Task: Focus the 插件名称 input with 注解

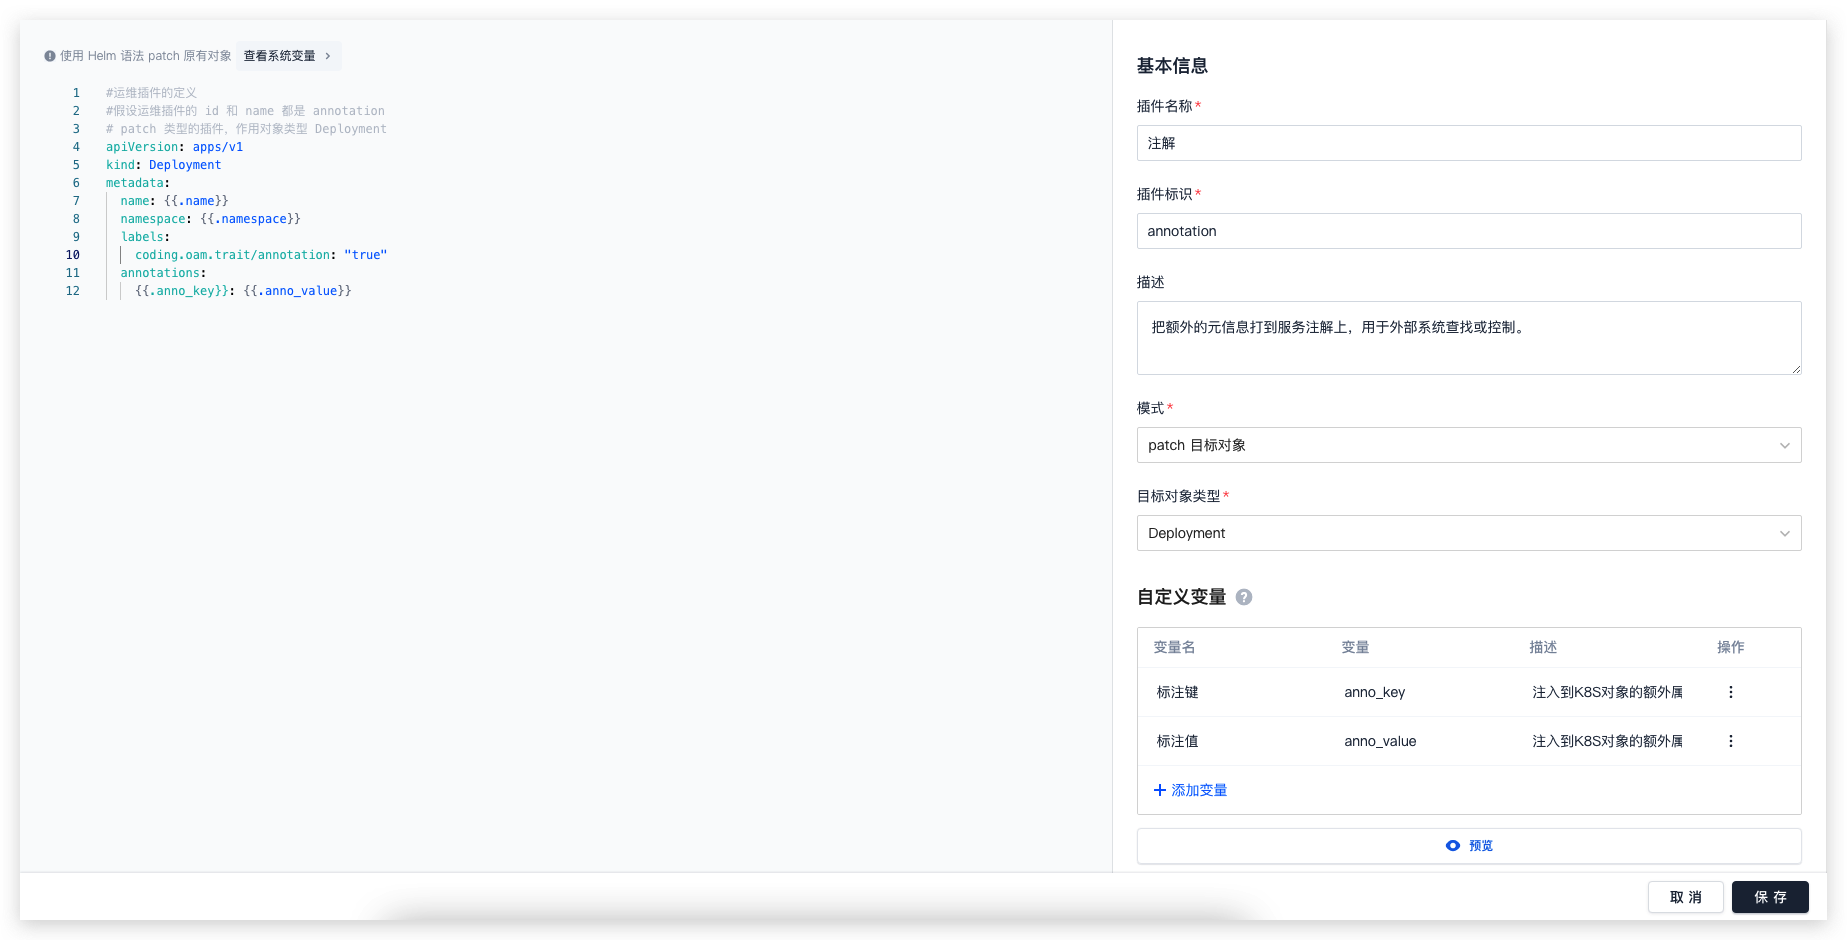Action: [1469, 143]
